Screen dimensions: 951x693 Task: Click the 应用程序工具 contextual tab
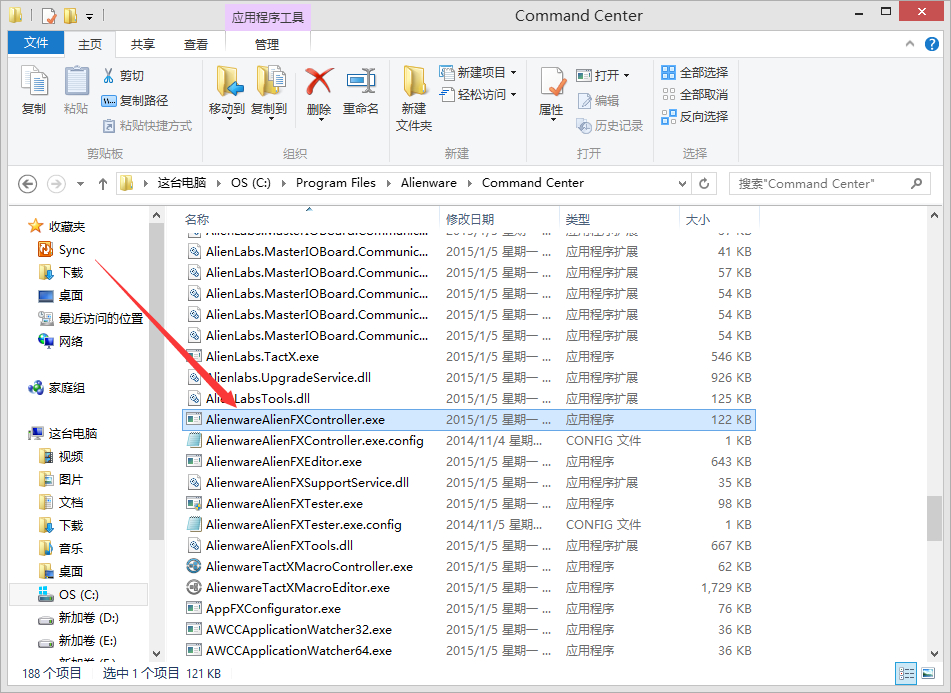tap(267, 17)
